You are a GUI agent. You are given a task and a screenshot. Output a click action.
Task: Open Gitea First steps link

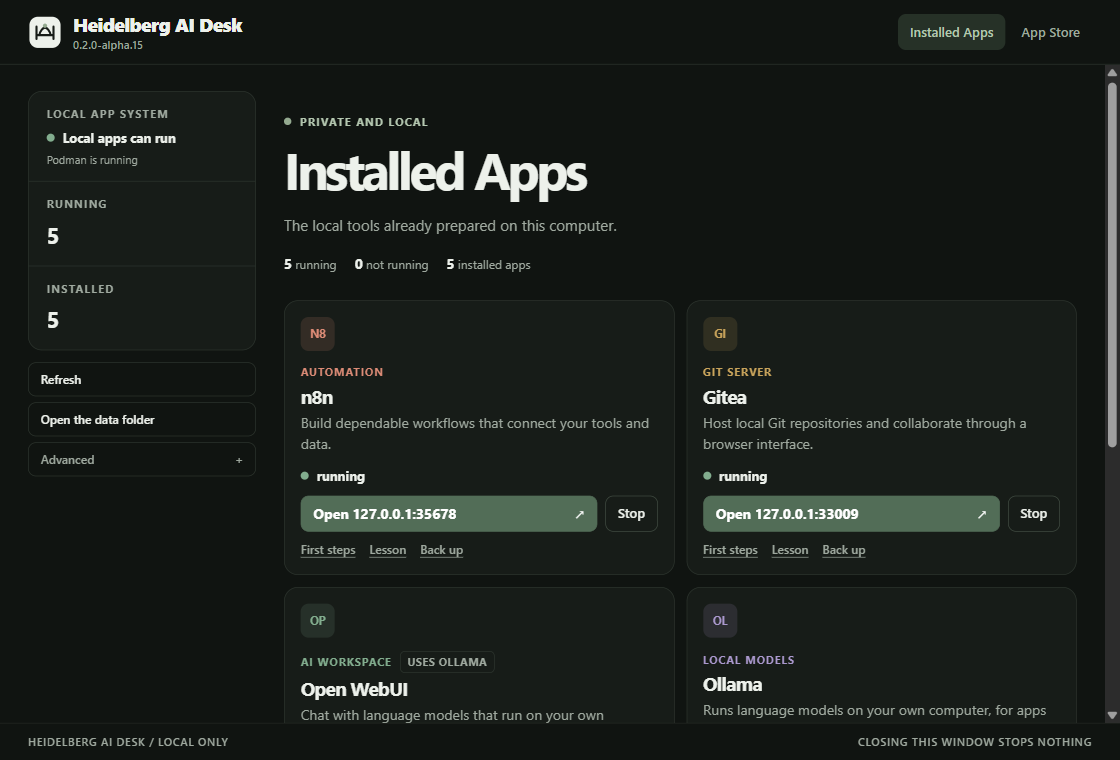[730, 550]
